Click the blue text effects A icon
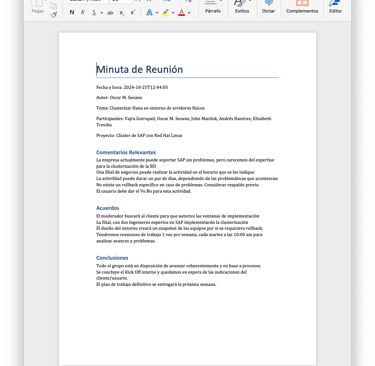 click(149, 12)
